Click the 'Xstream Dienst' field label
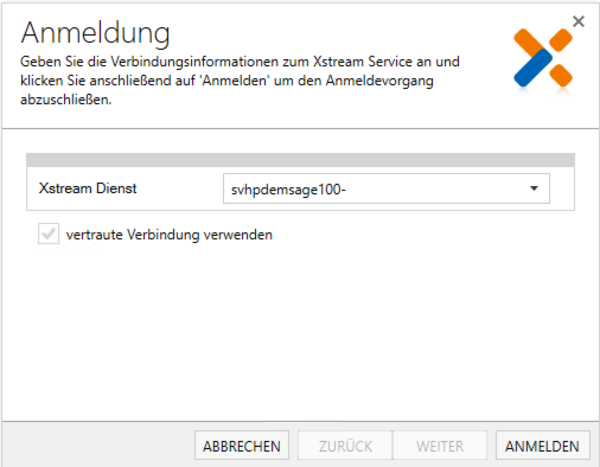The width and height of the screenshot is (600, 467). [88, 188]
